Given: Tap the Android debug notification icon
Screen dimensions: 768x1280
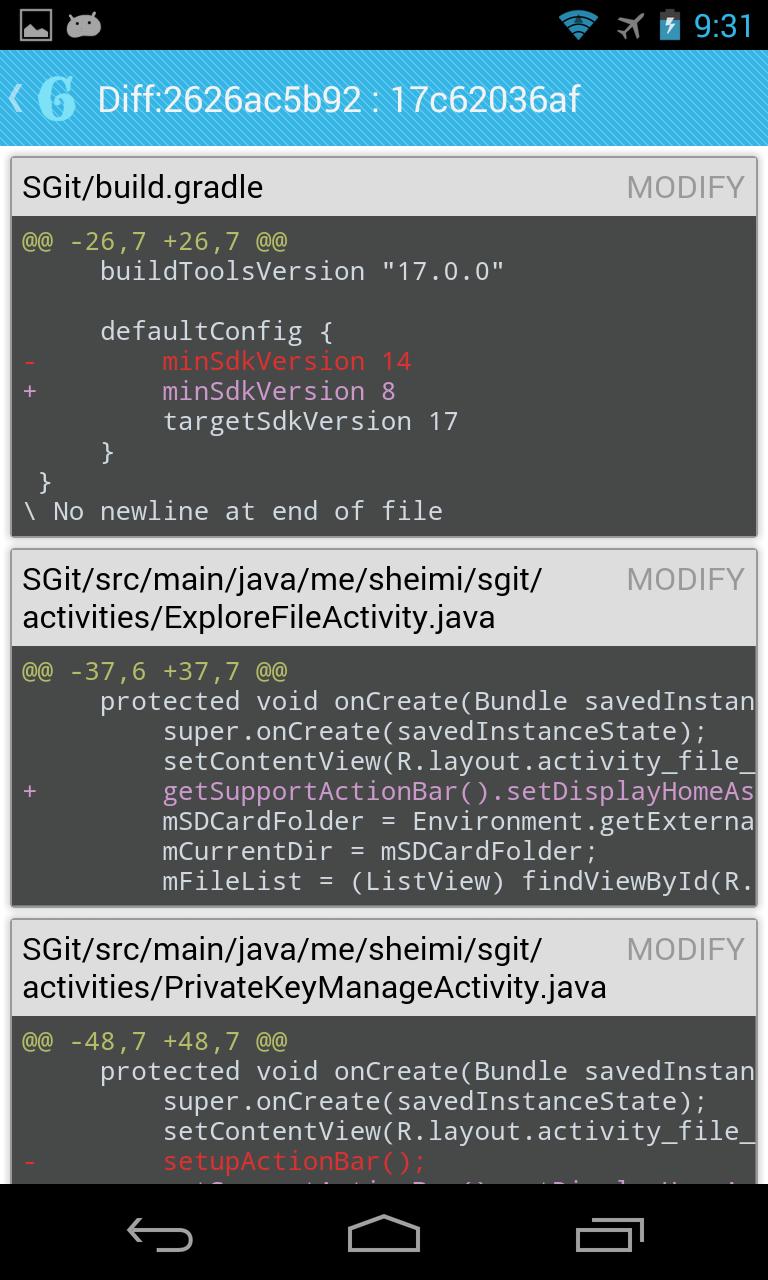Looking at the screenshot, I should 84,25.
